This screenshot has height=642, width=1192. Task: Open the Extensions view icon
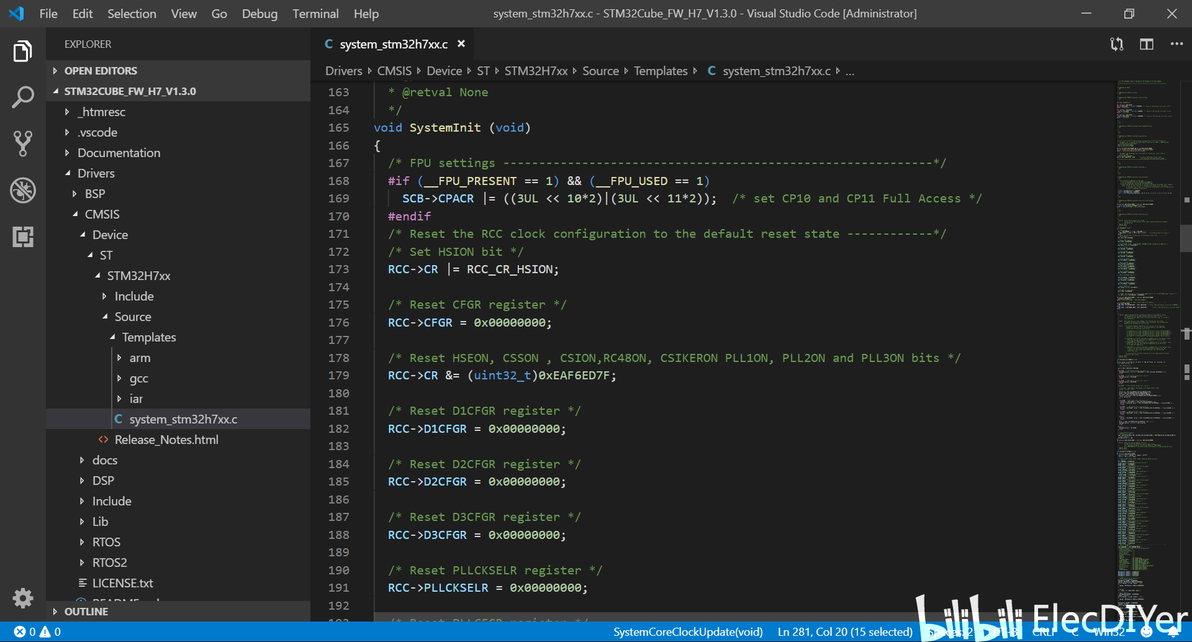point(22,237)
